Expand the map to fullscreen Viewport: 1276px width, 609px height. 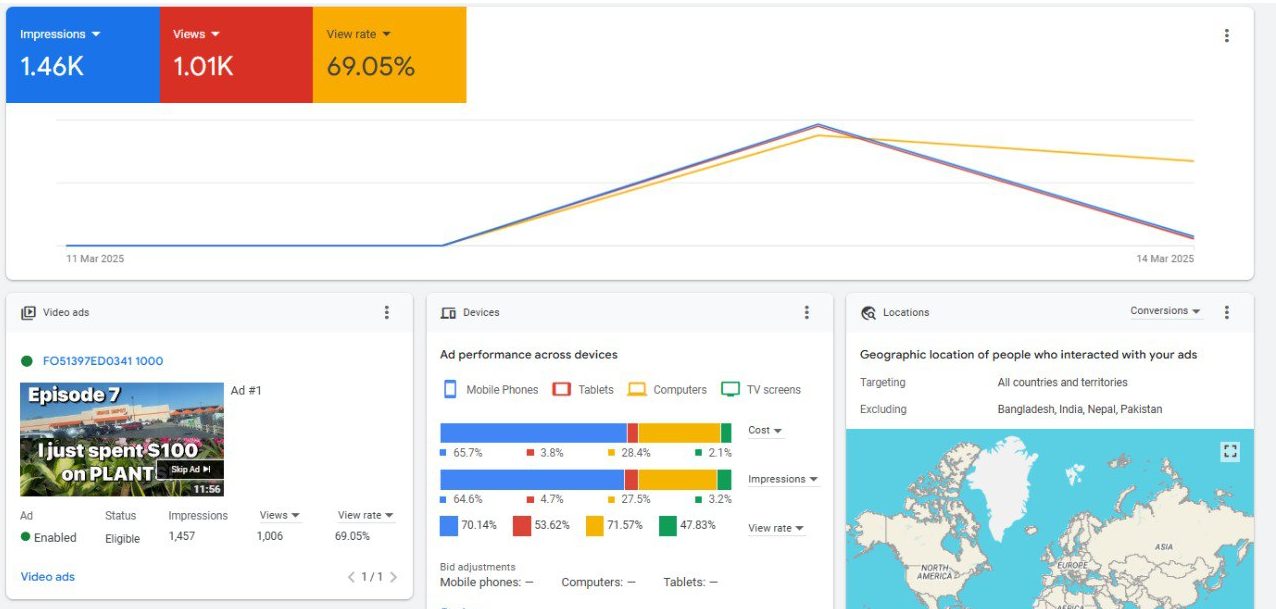1230,452
